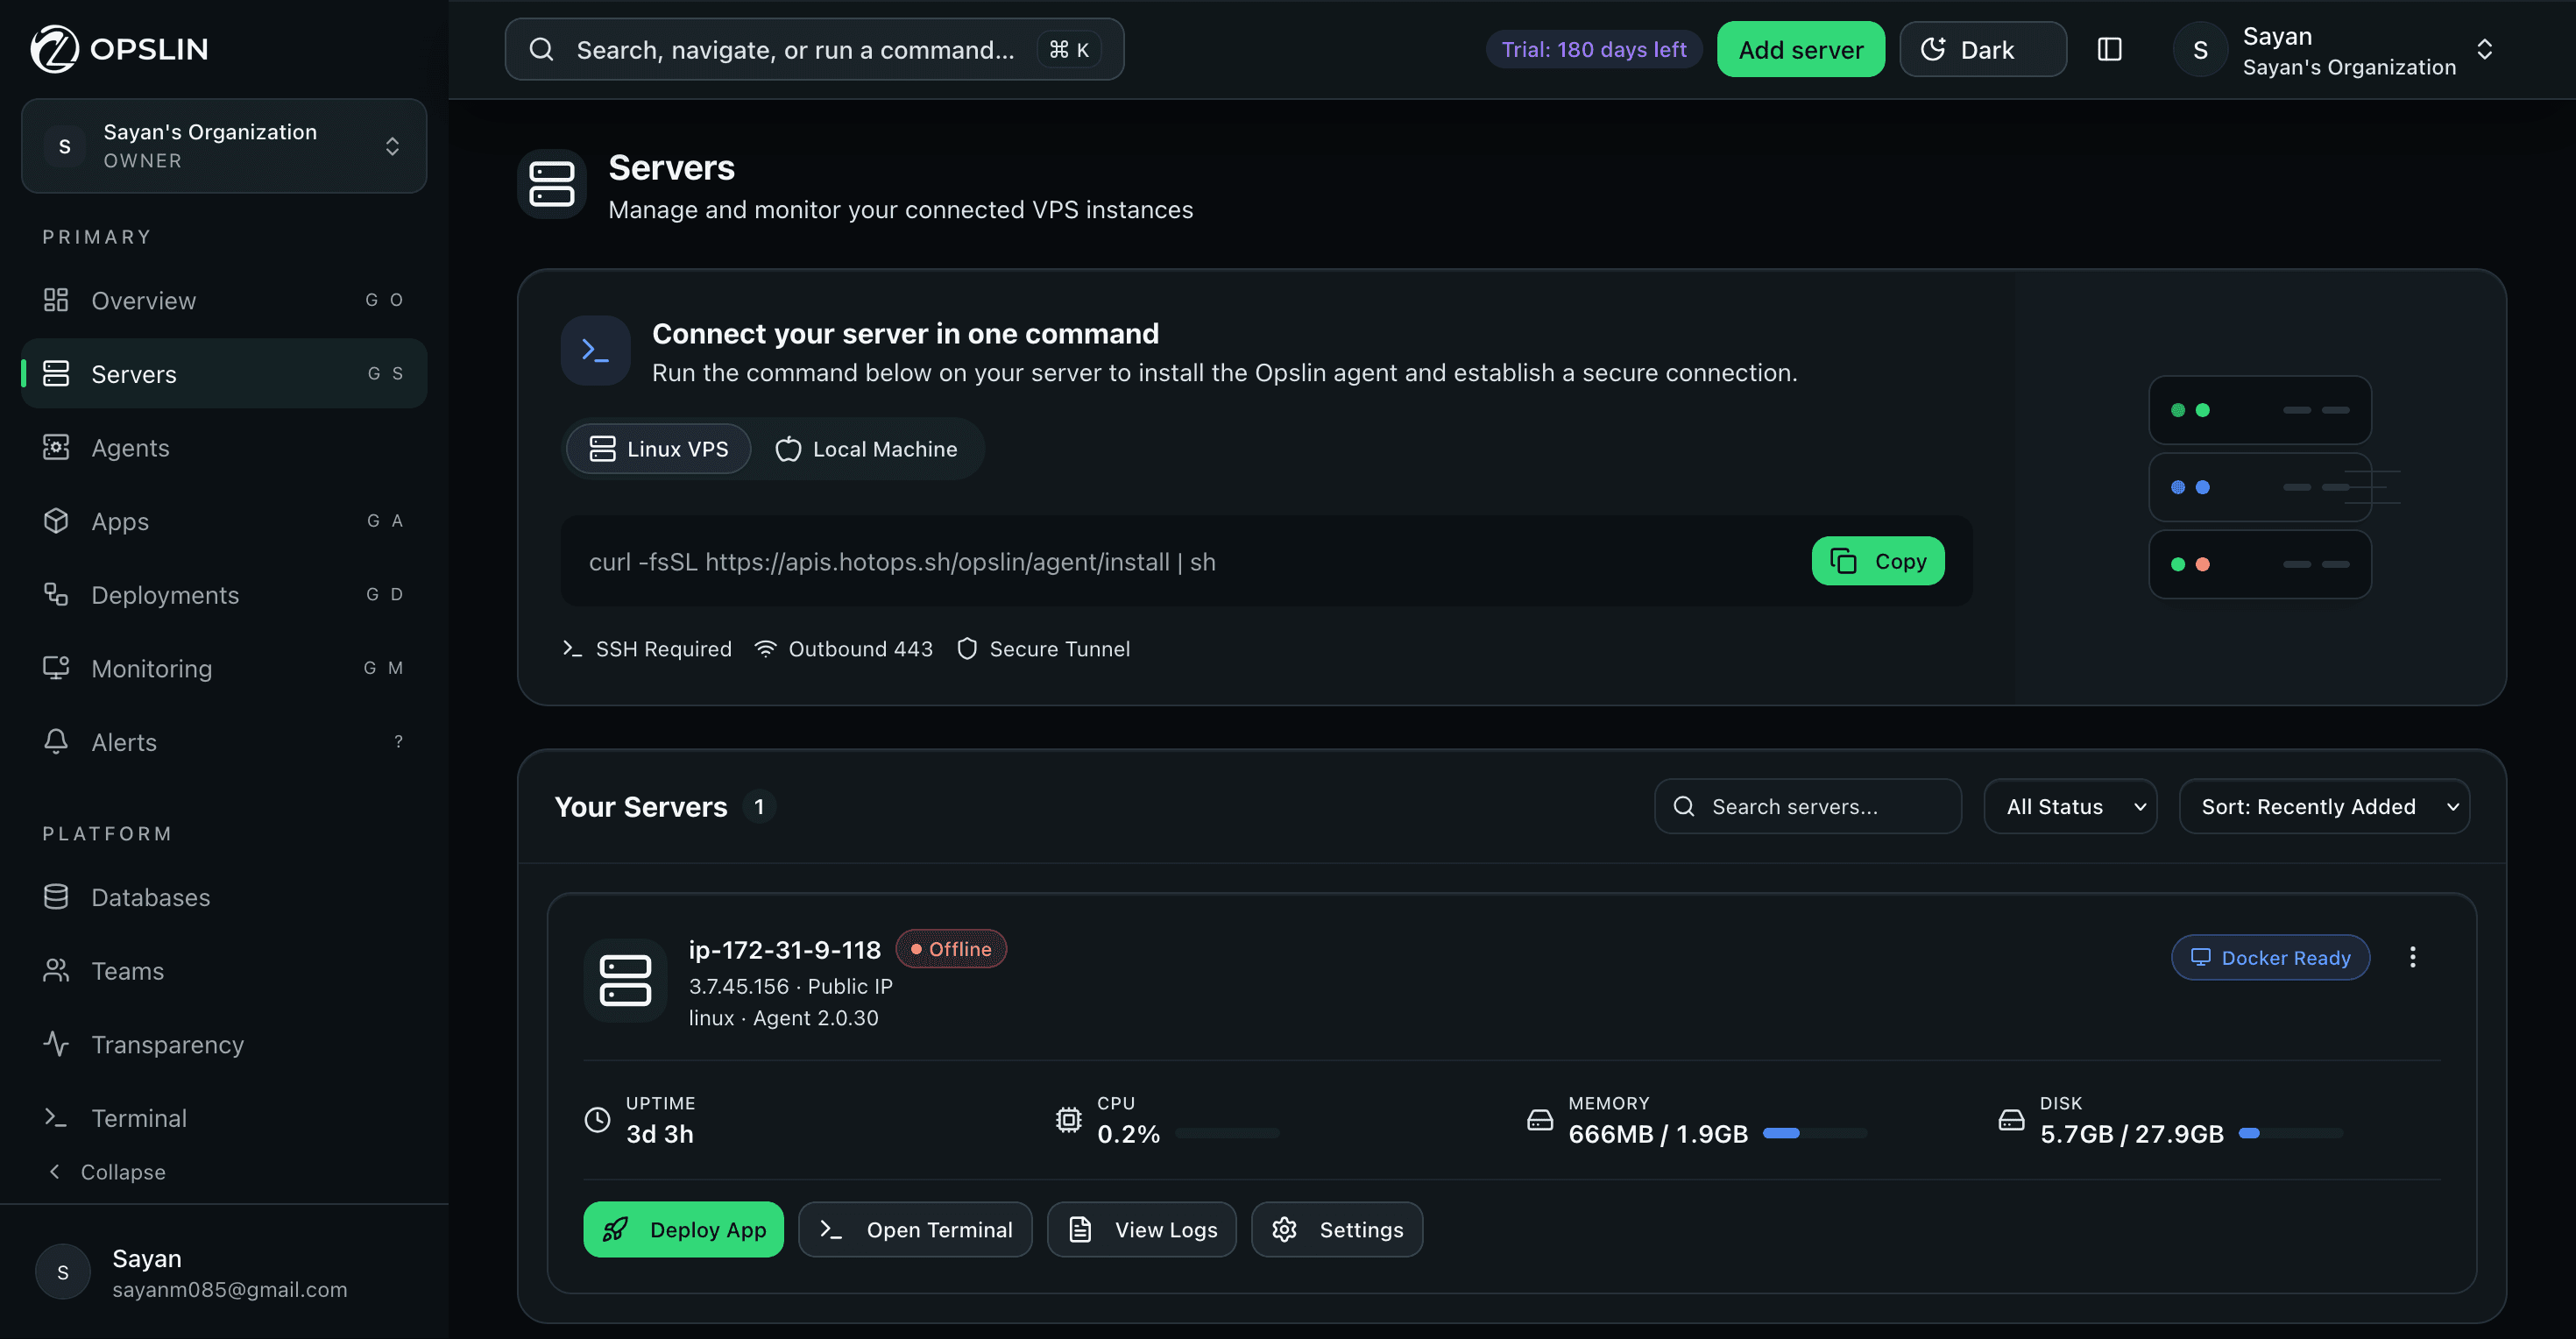Click the Opslin logo icon

(x=54, y=49)
